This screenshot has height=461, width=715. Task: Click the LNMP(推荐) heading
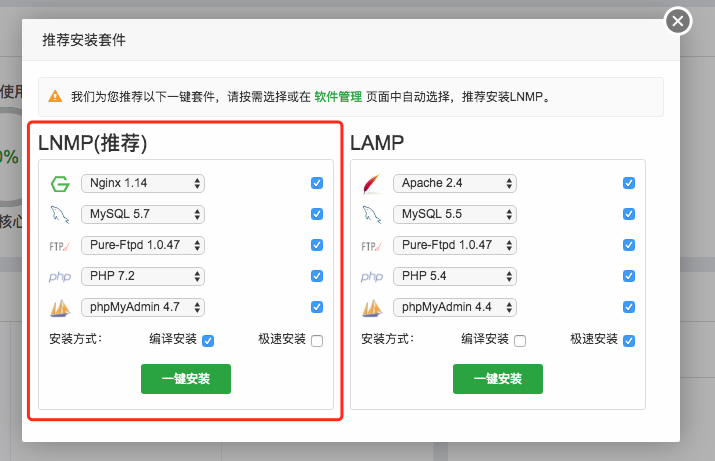tap(93, 143)
